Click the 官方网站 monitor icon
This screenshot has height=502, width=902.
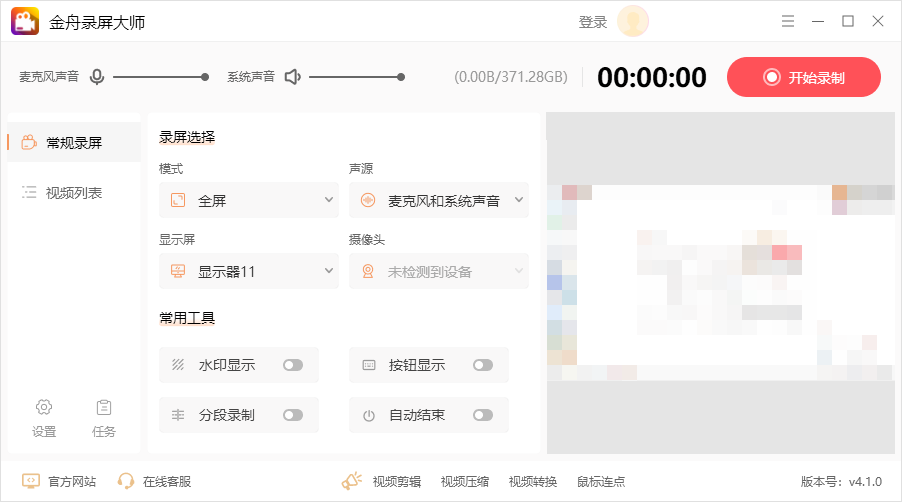click(x=30, y=481)
